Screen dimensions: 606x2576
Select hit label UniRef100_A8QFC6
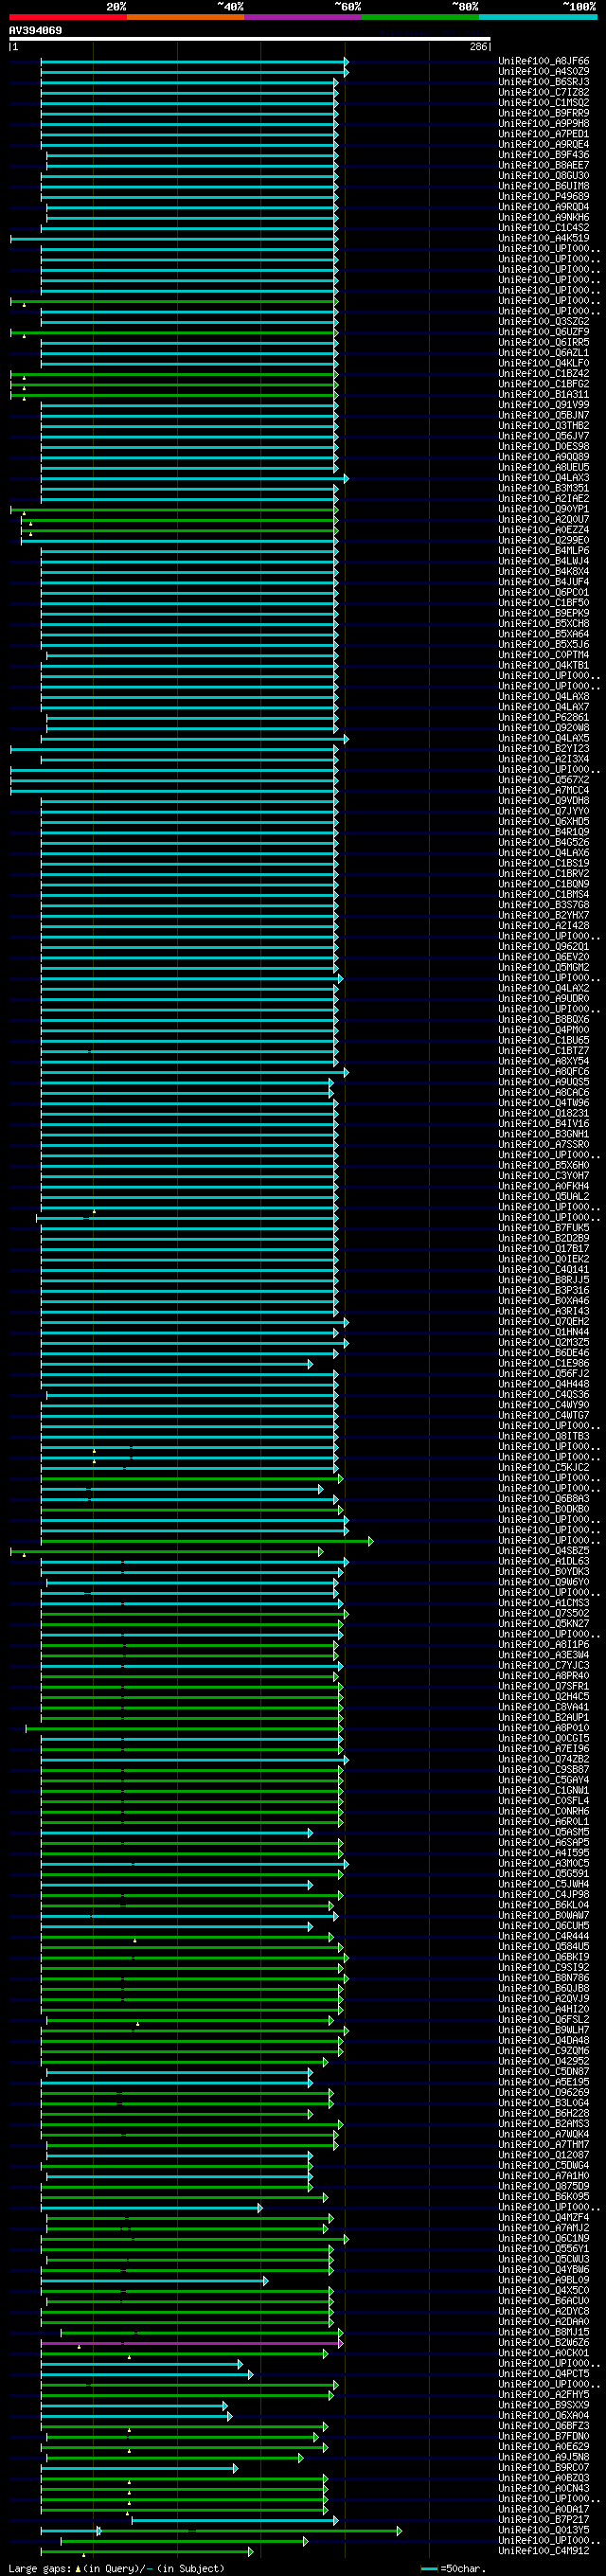coord(544,1072)
